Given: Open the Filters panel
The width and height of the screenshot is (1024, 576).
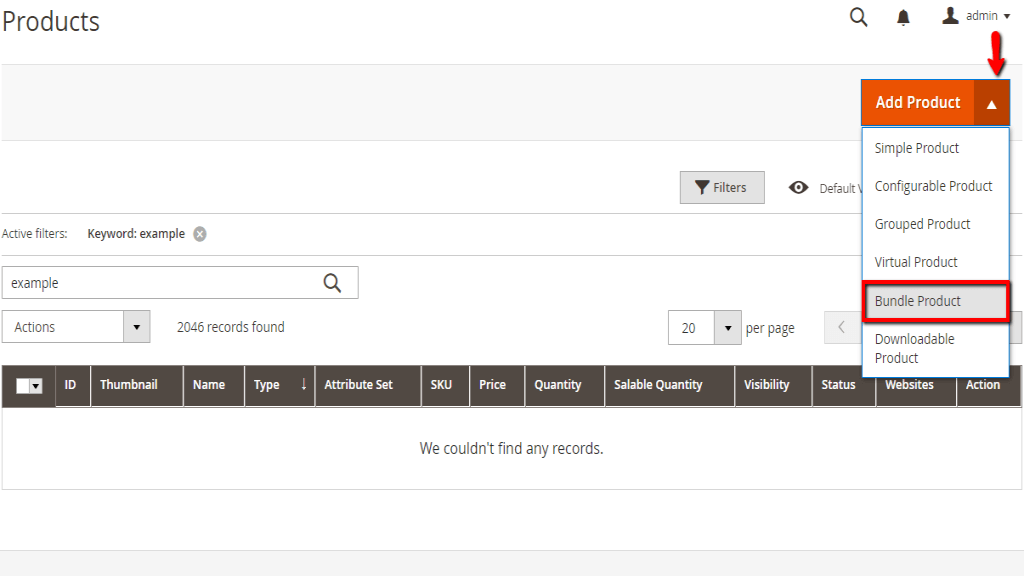Looking at the screenshot, I should pos(721,188).
